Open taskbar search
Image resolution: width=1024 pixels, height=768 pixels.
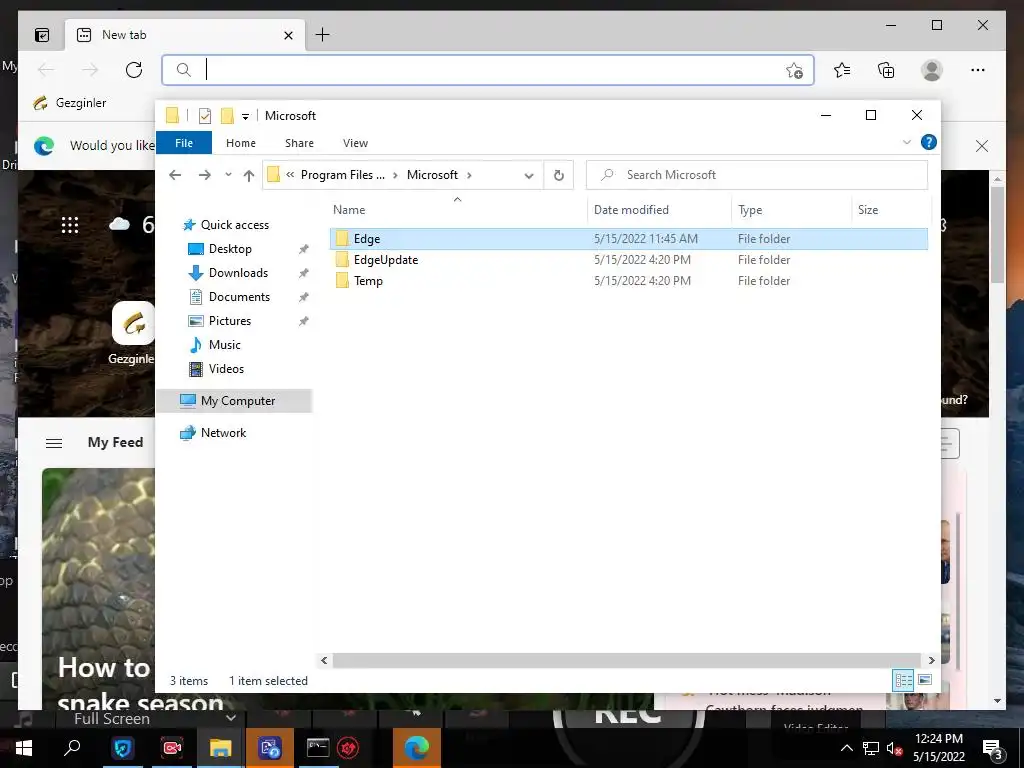tap(72, 748)
